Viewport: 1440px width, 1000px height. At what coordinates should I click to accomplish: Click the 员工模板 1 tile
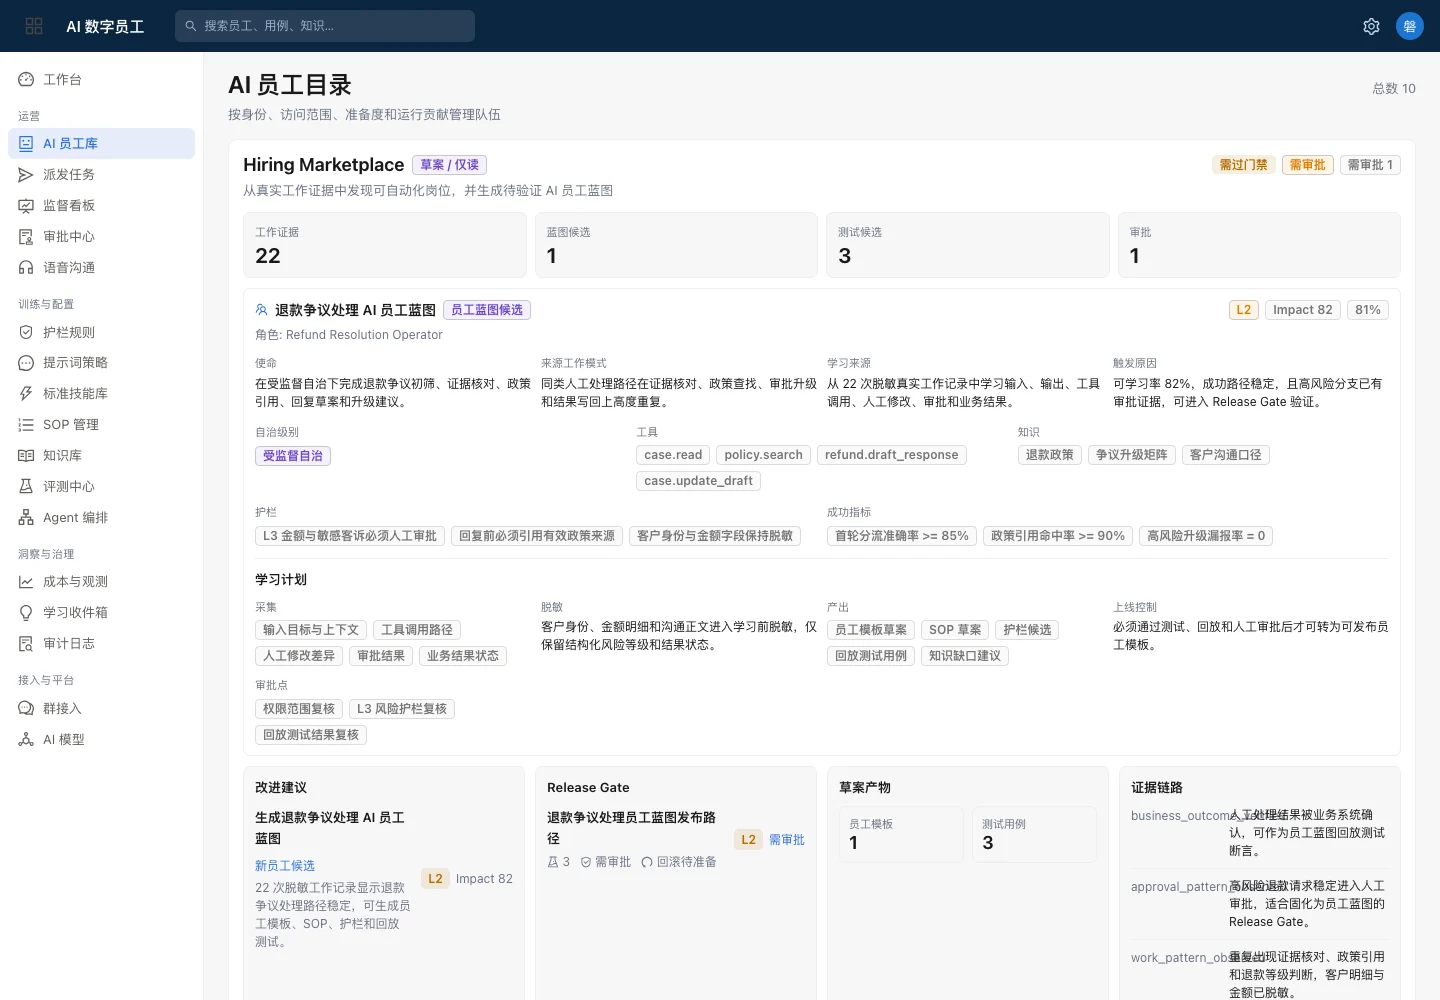tap(901, 834)
